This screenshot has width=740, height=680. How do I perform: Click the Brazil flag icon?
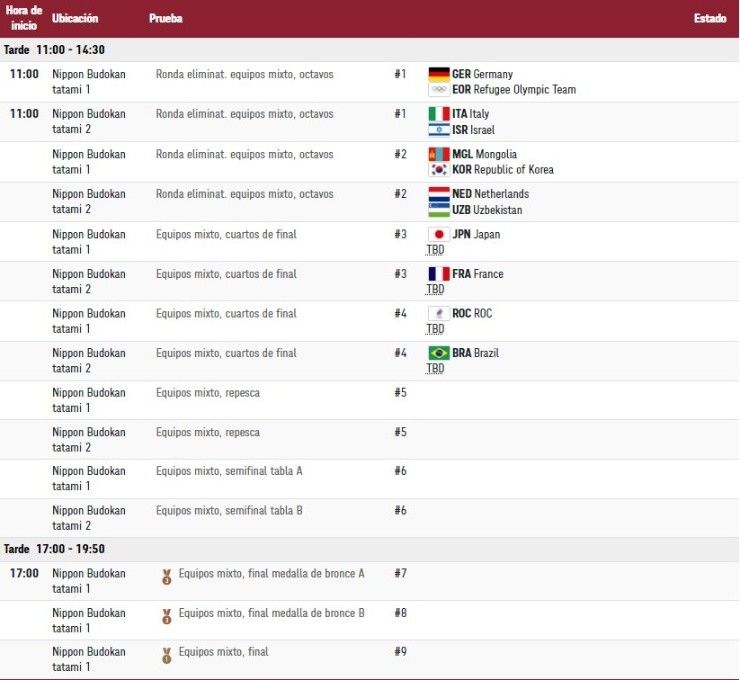pyautogui.click(x=438, y=353)
